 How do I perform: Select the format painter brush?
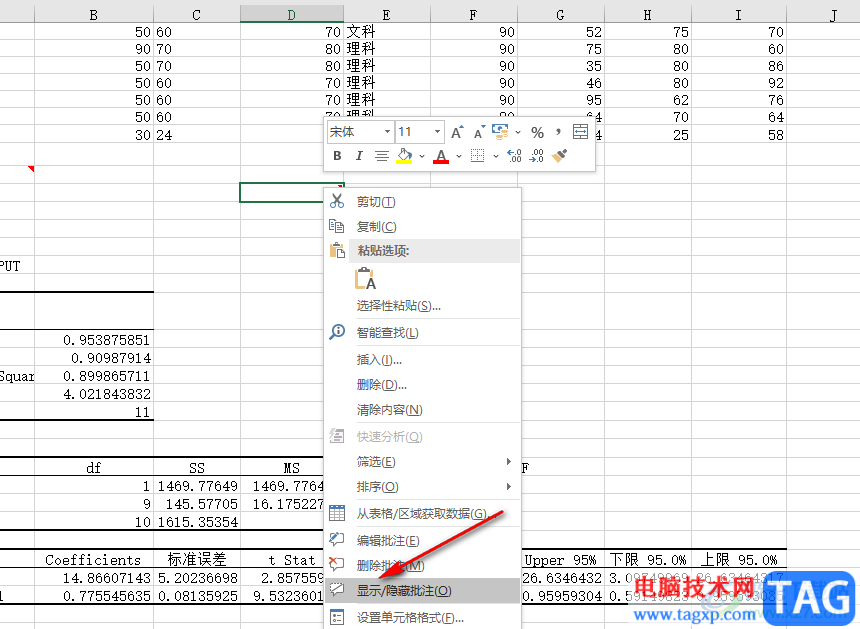point(559,156)
